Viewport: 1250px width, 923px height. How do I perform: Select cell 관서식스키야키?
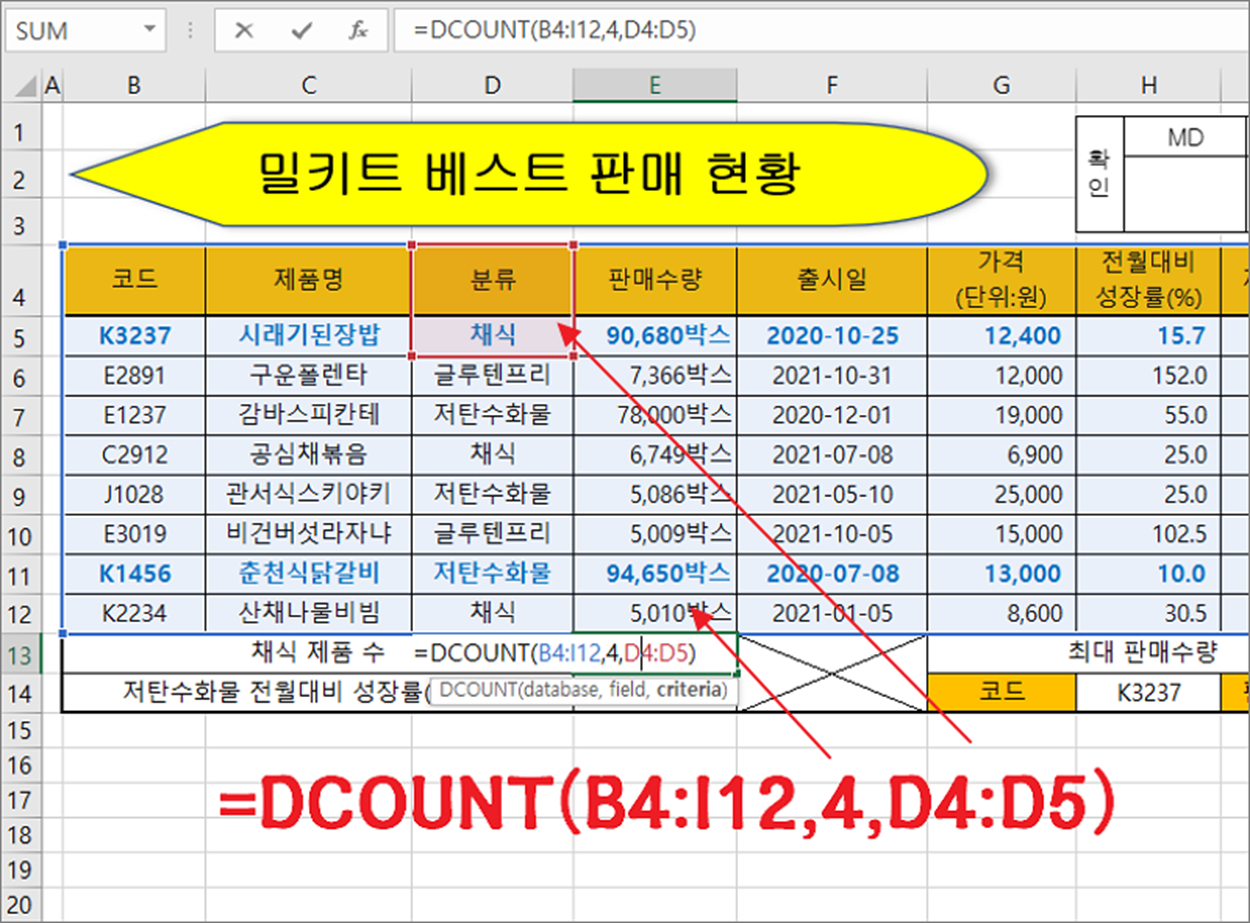point(308,494)
